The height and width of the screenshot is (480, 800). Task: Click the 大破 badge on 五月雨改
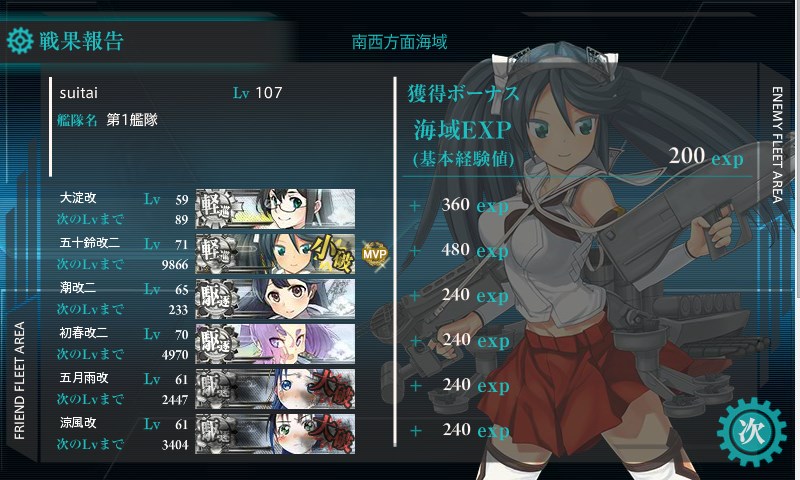(x=332, y=389)
